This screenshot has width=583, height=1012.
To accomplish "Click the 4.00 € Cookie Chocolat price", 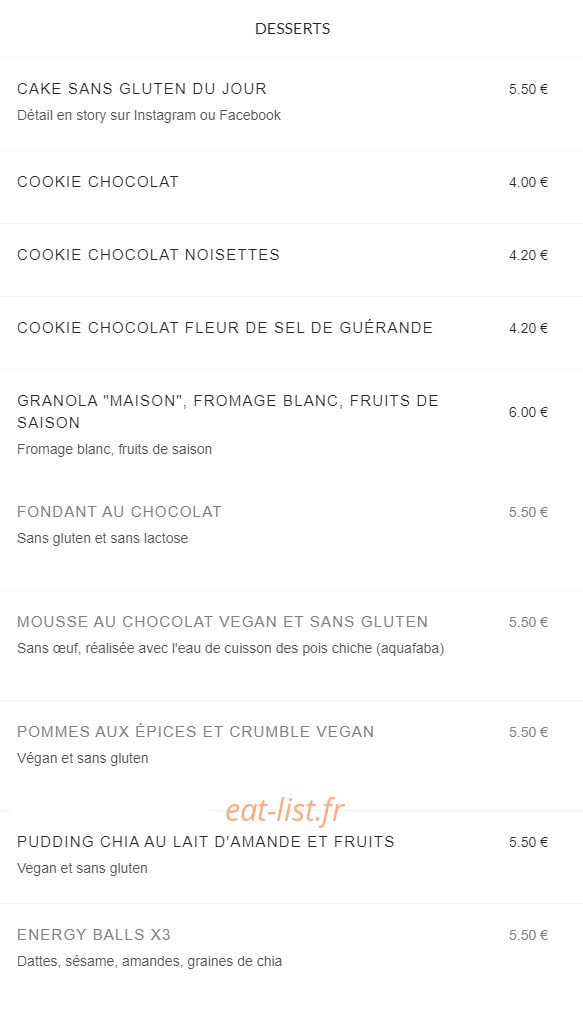I will point(528,182).
